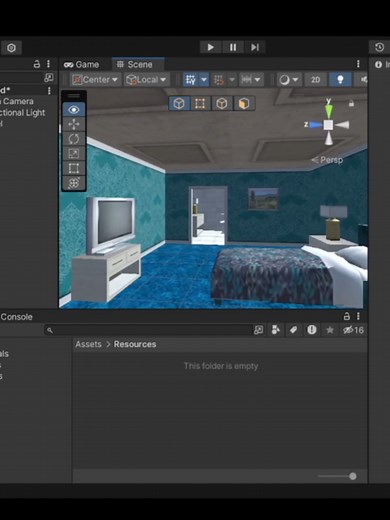The width and height of the screenshot is (390, 520).
Task: Click the Hierarchy search-by-type icon
Action: (x=49, y=78)
